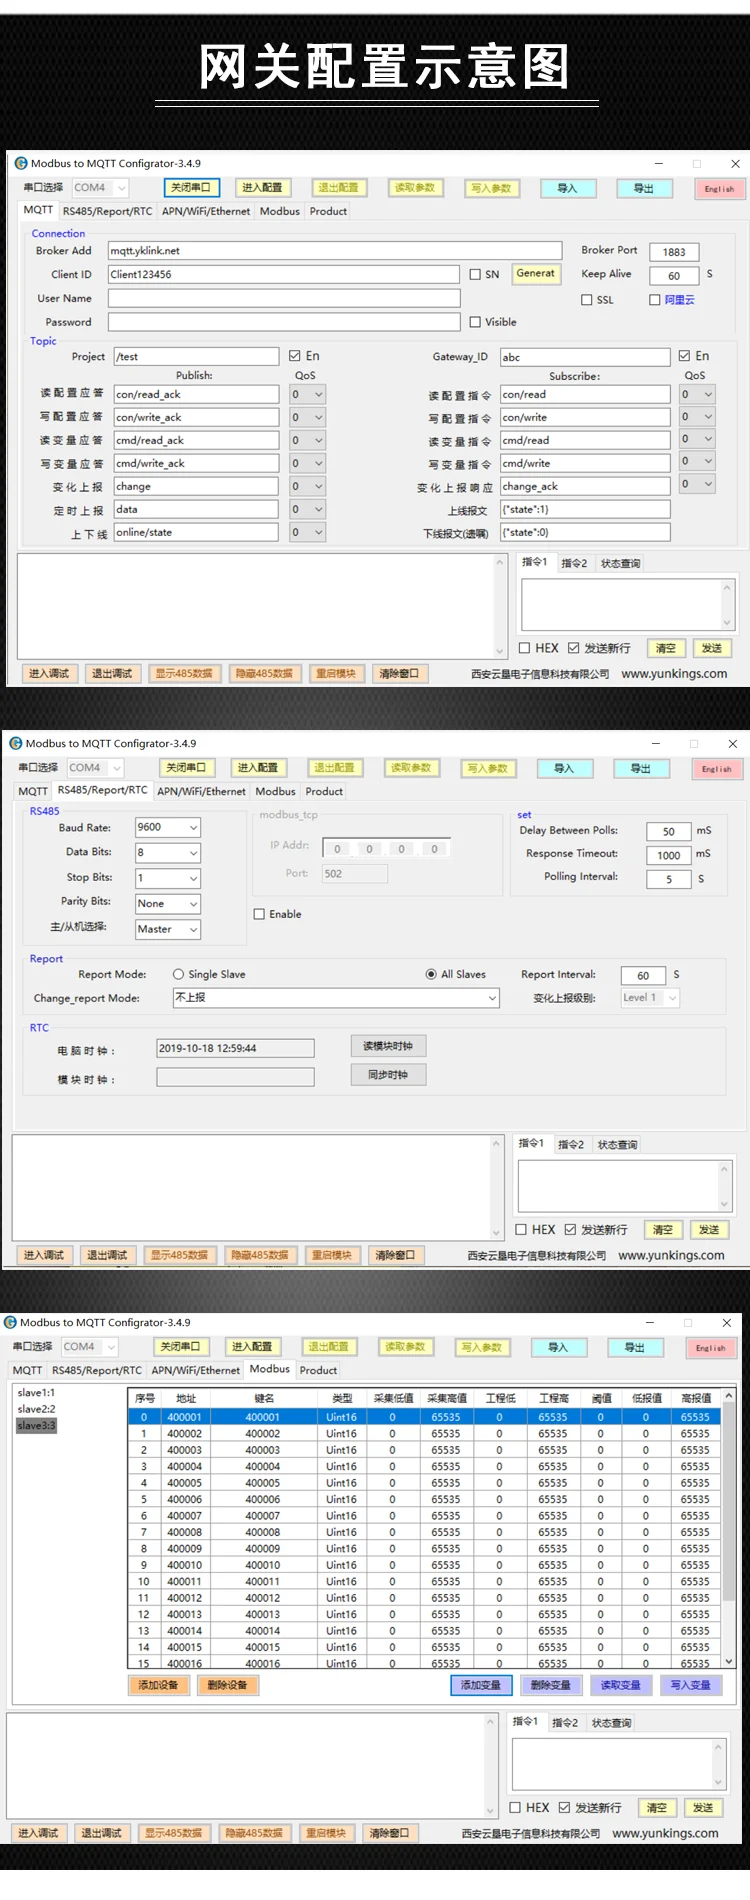Click 清除窗口 in the Modbus-tab window
This screenshot has height=1900, width=750.
pos(389,1833)
